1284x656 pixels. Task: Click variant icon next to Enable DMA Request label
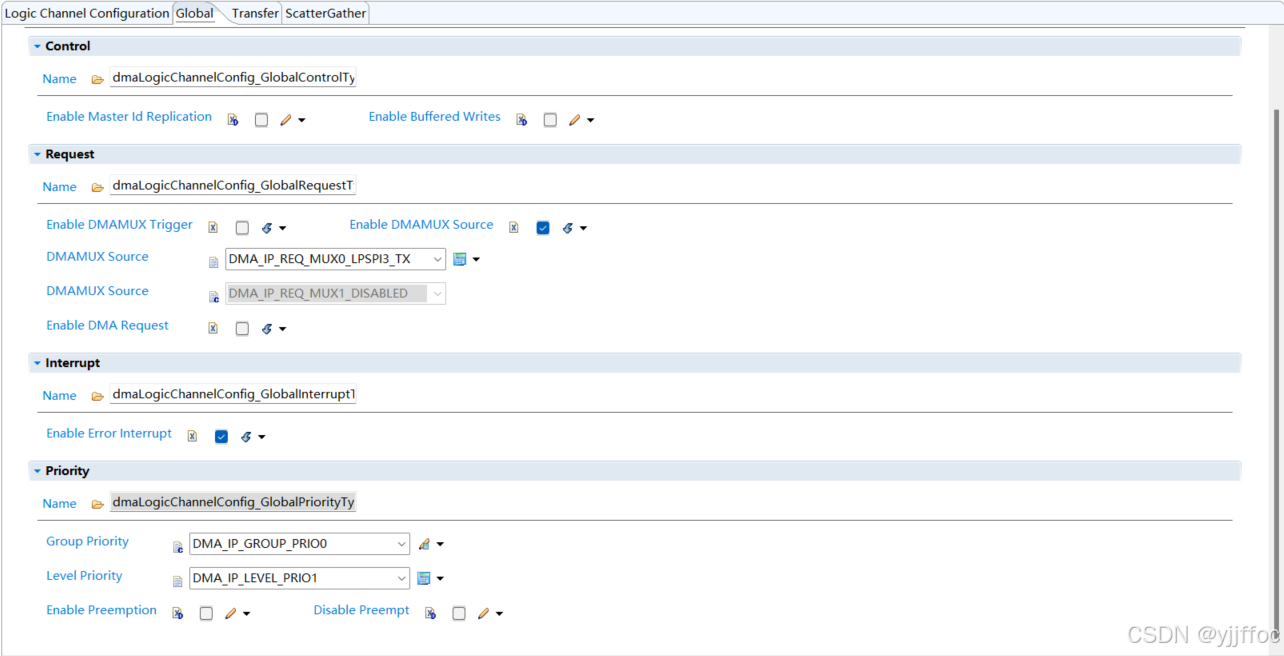tap(213, 328)
